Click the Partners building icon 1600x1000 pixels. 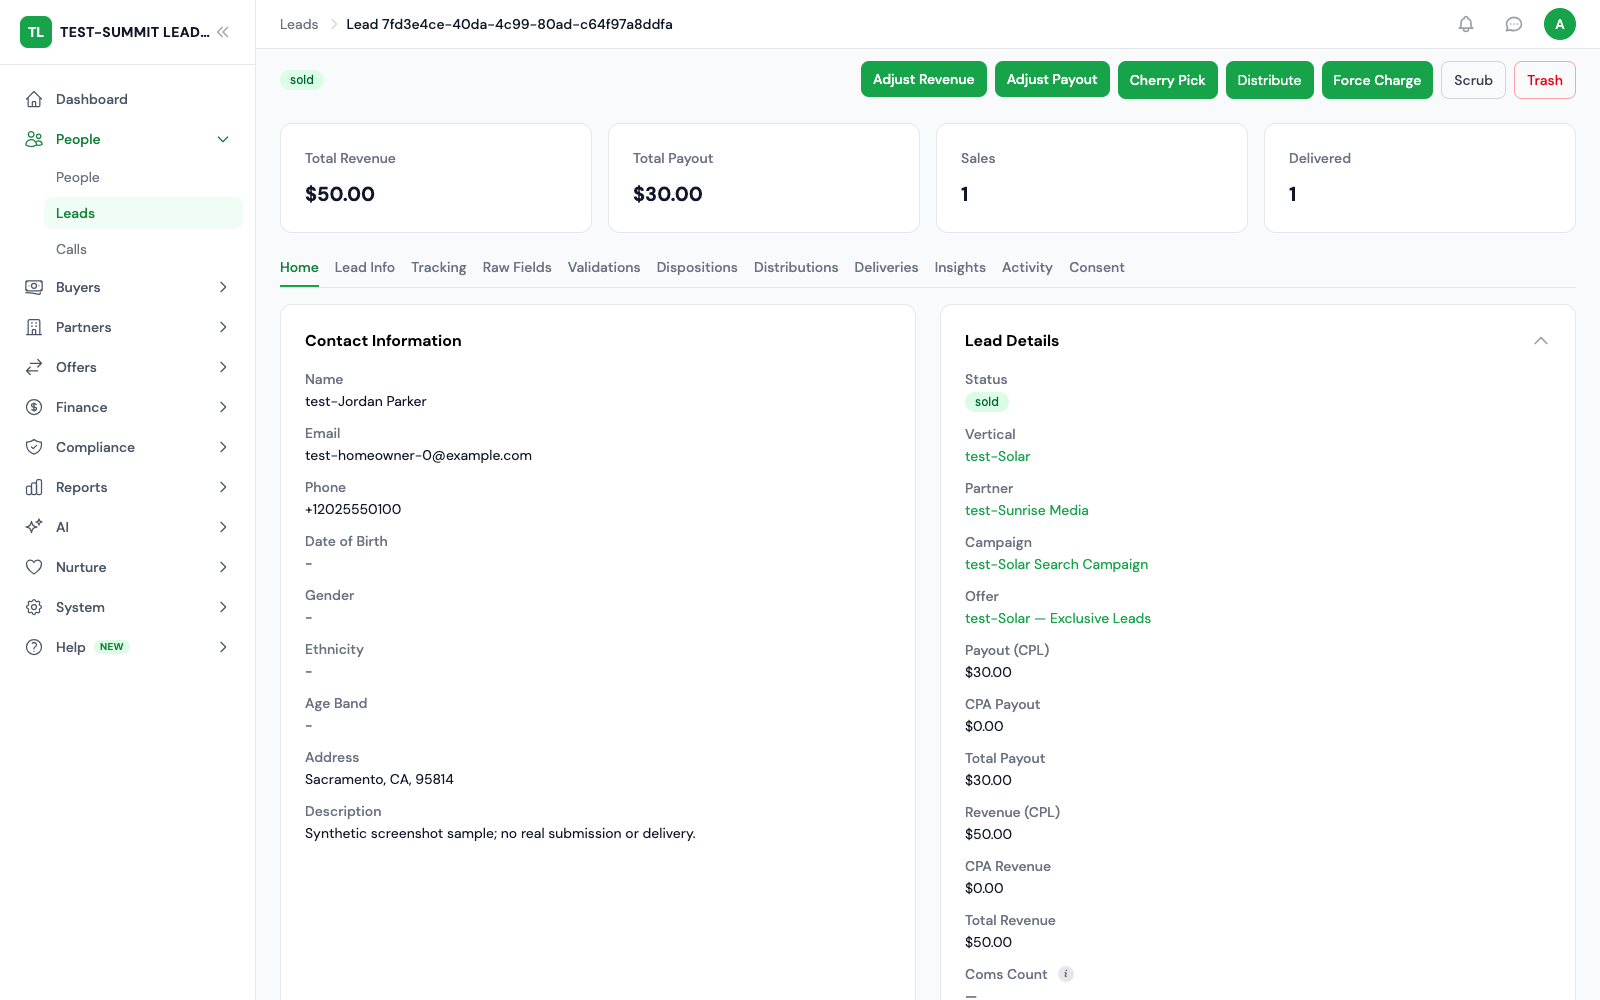pyautogui.click(x=34, y=327)
